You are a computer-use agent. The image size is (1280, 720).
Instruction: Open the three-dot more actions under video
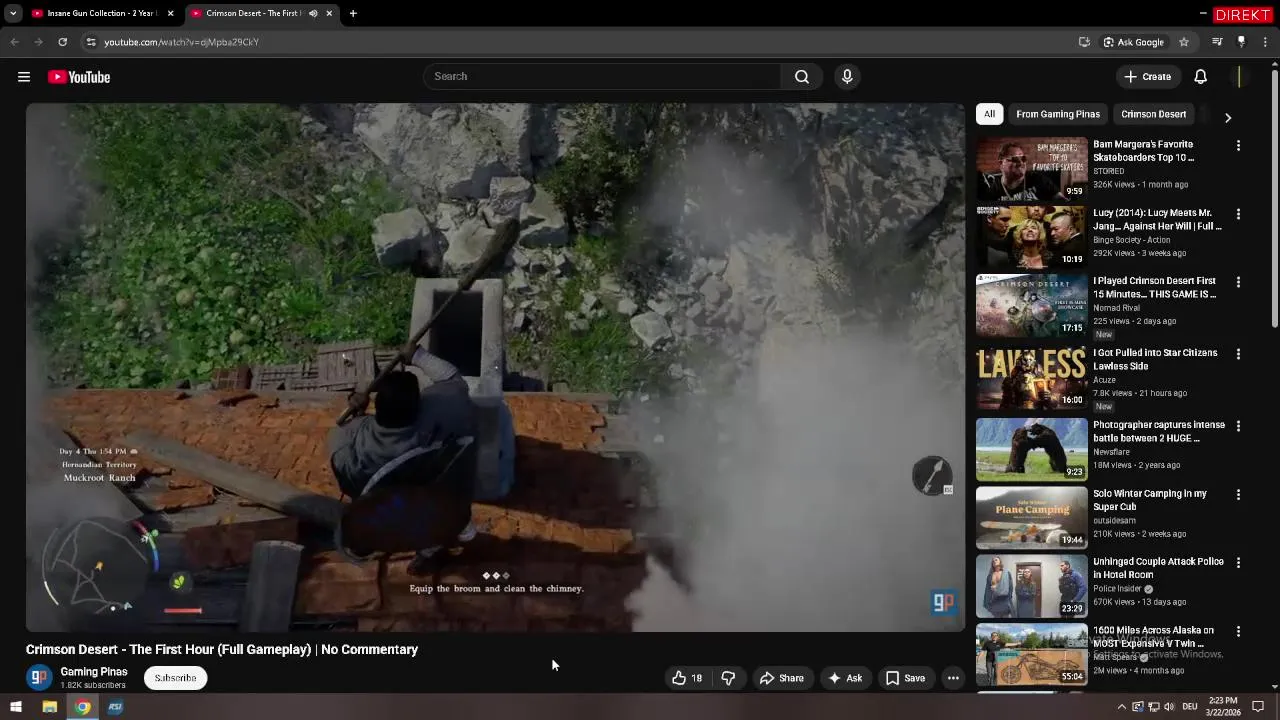(953, 678)
